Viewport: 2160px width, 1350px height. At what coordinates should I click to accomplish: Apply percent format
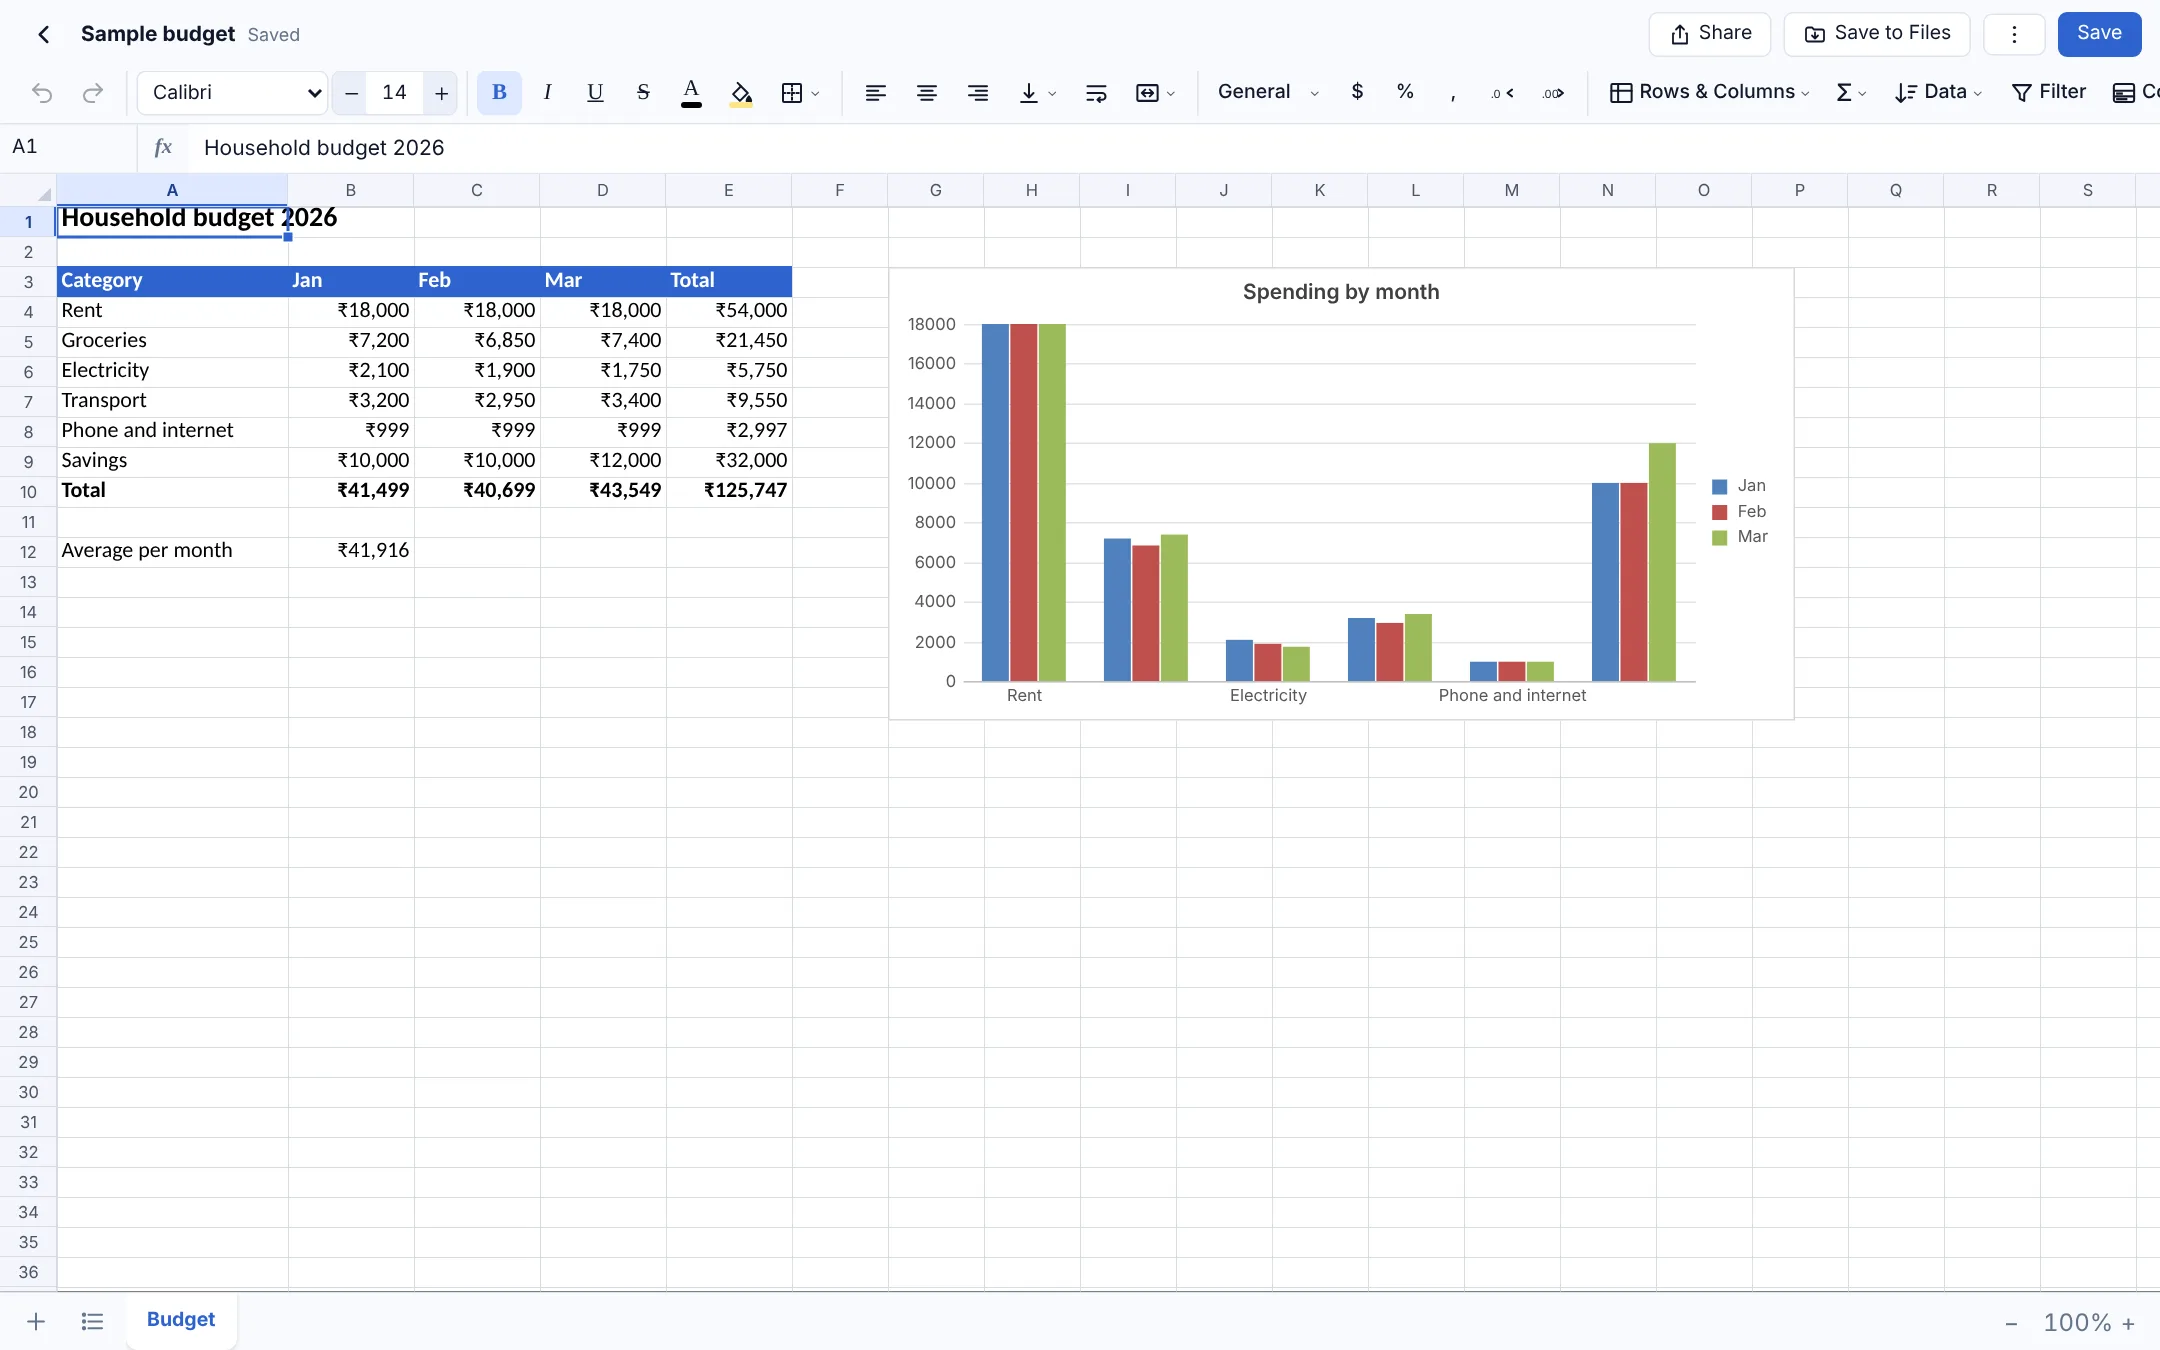point(1405,92)
